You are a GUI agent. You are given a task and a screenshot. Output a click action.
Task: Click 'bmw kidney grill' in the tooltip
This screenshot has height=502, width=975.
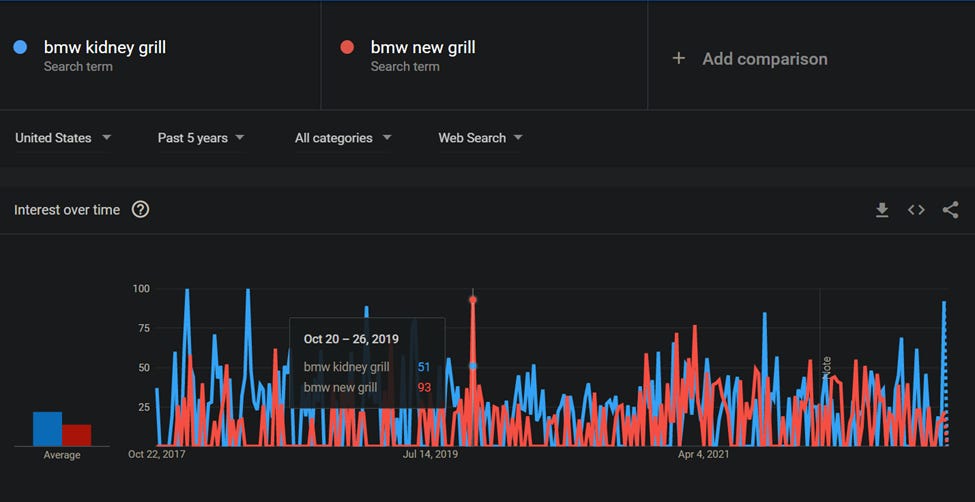(346, 367)
